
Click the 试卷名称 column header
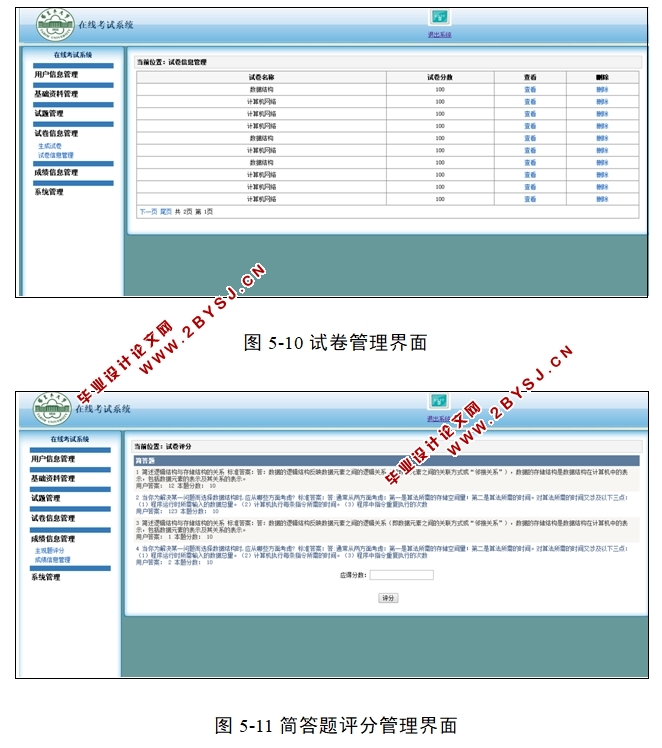pyautogui.click(x=261, y=77)
